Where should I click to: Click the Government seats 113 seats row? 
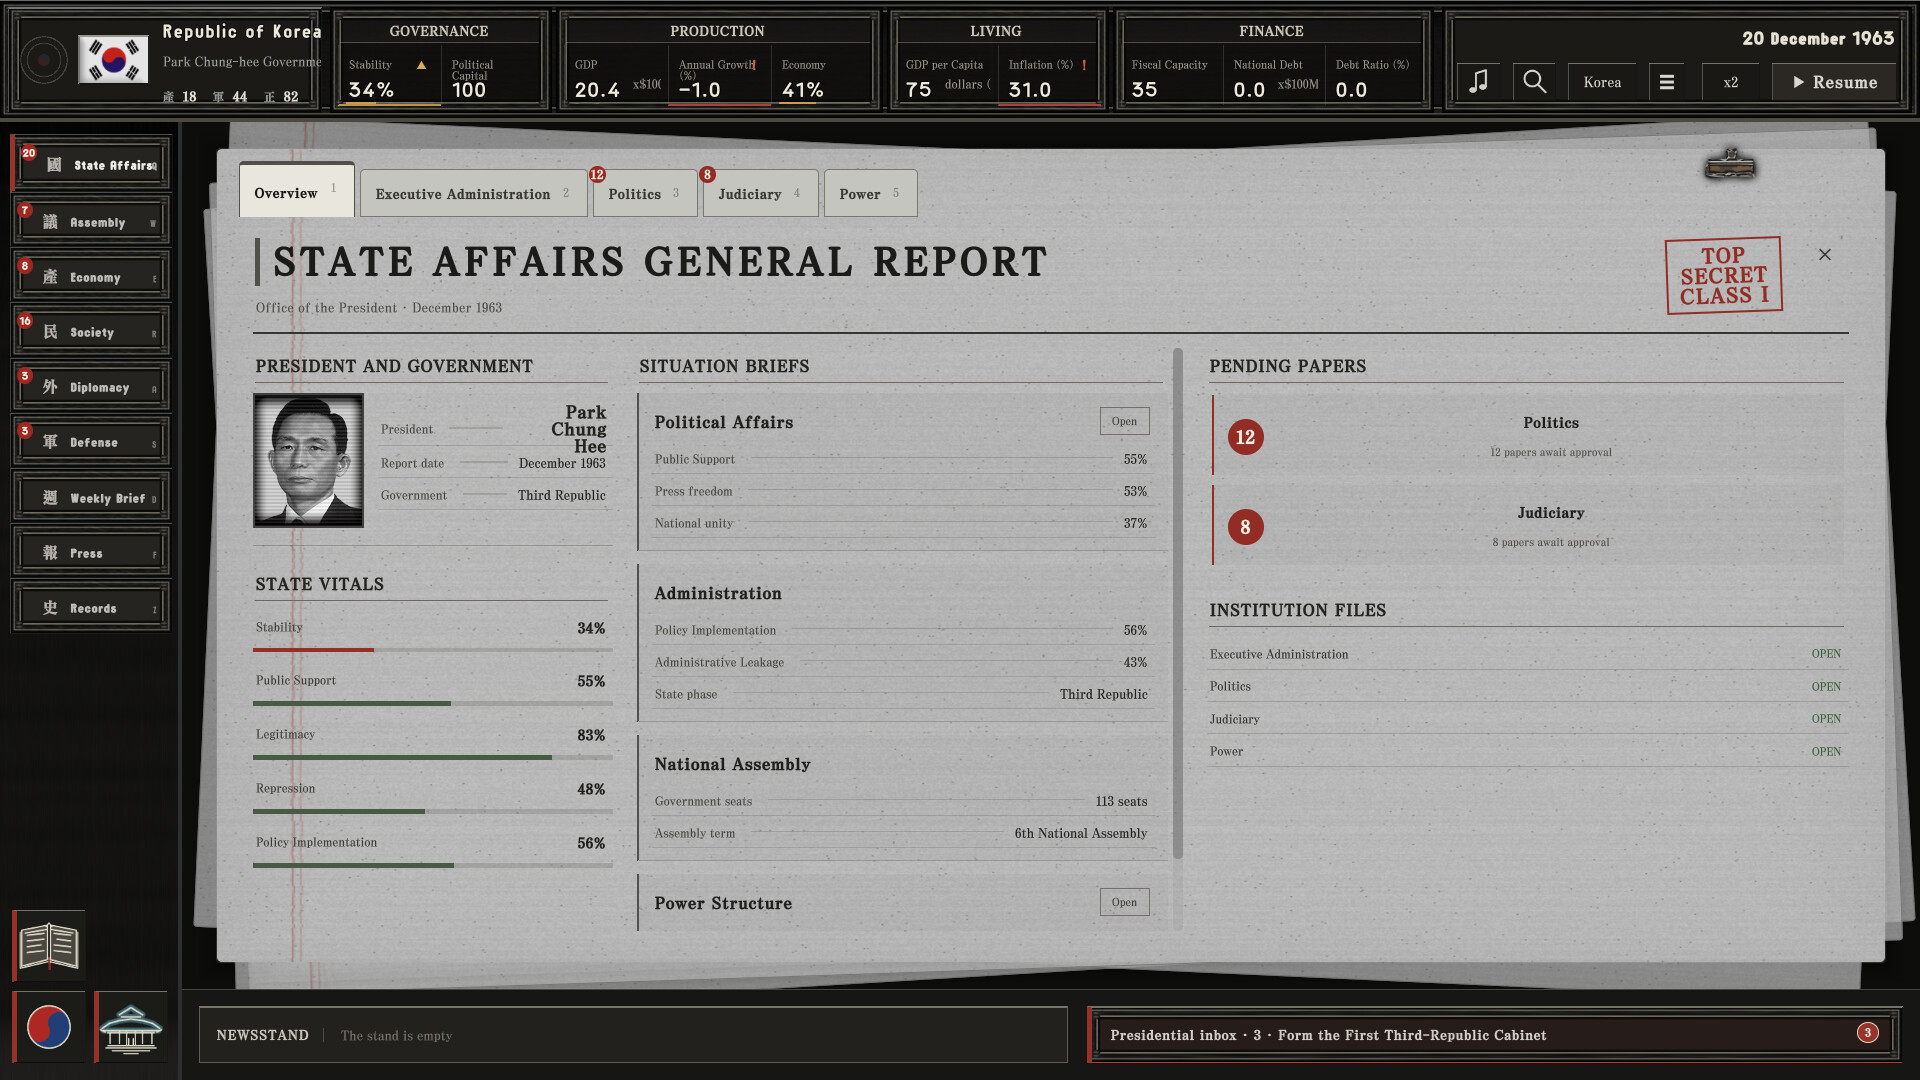coord(901,801)
